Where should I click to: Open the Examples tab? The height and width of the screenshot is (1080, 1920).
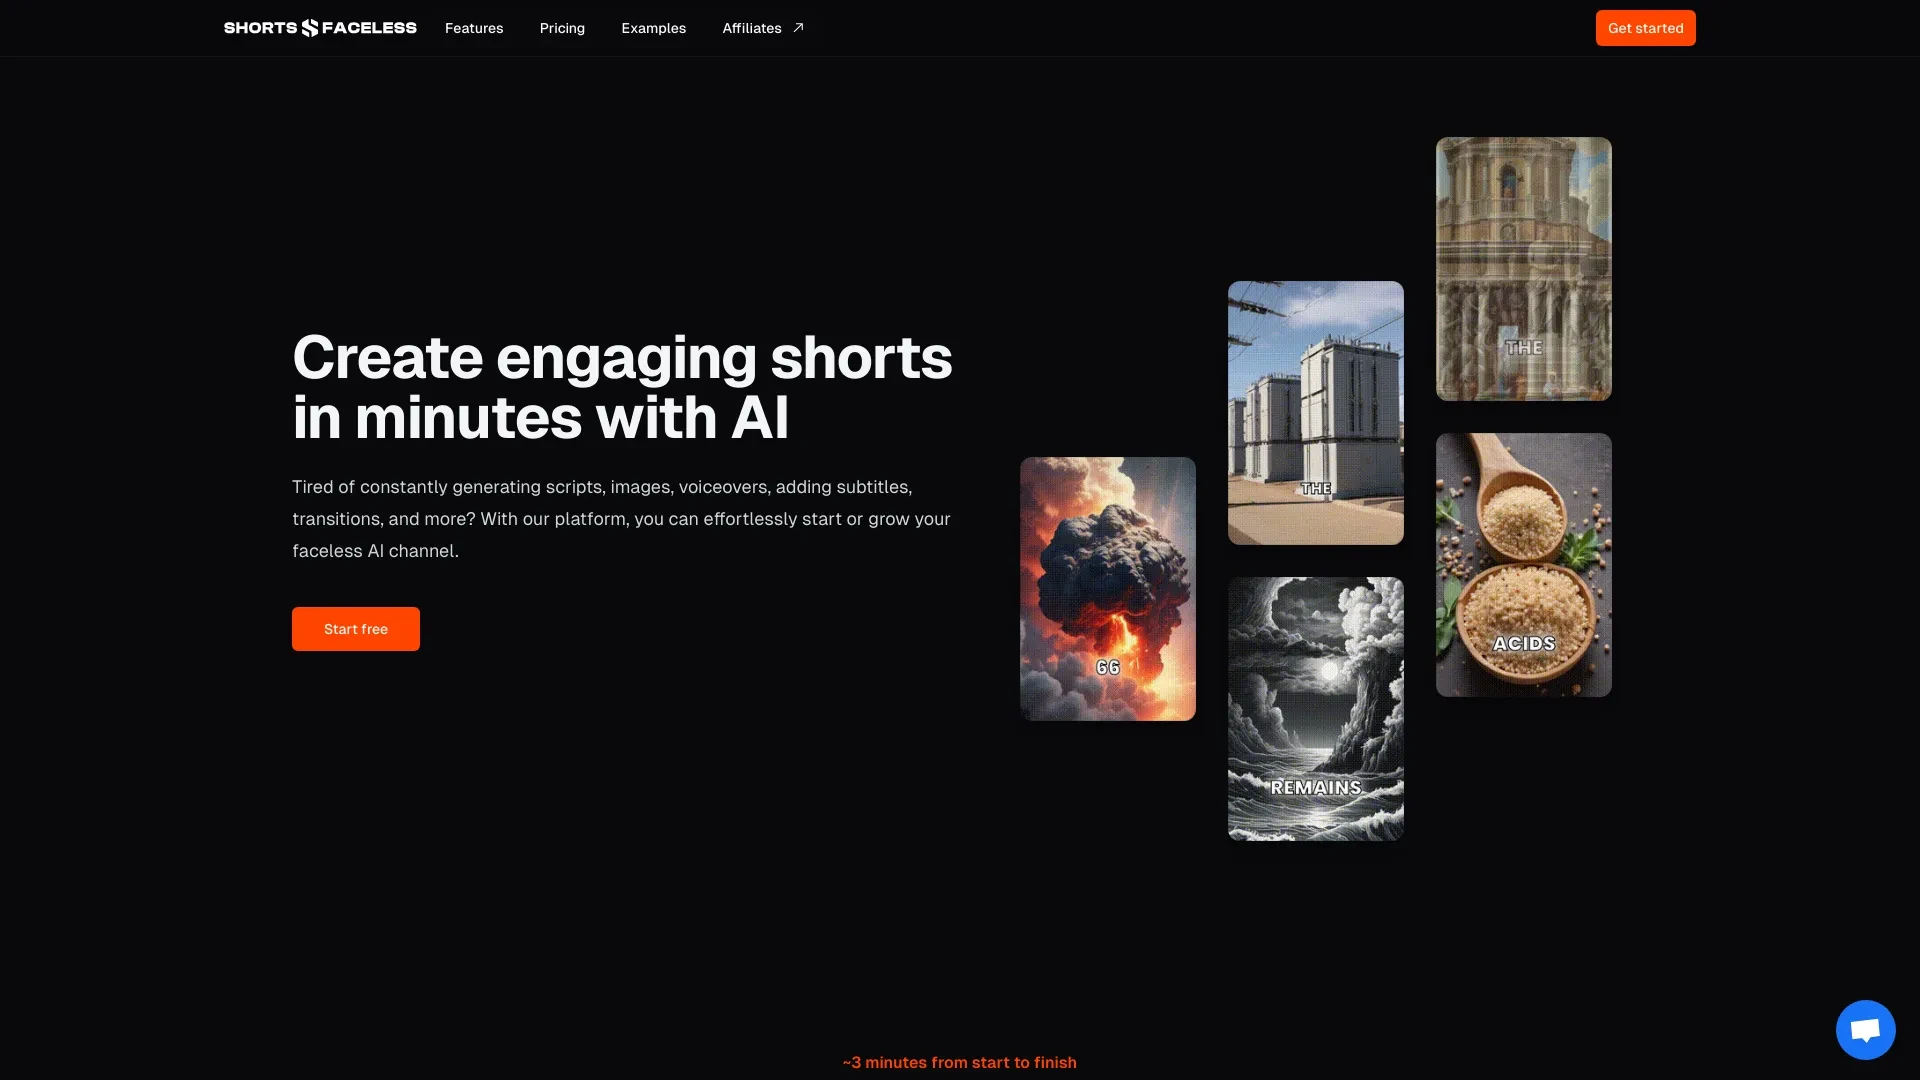pos(654,28)
